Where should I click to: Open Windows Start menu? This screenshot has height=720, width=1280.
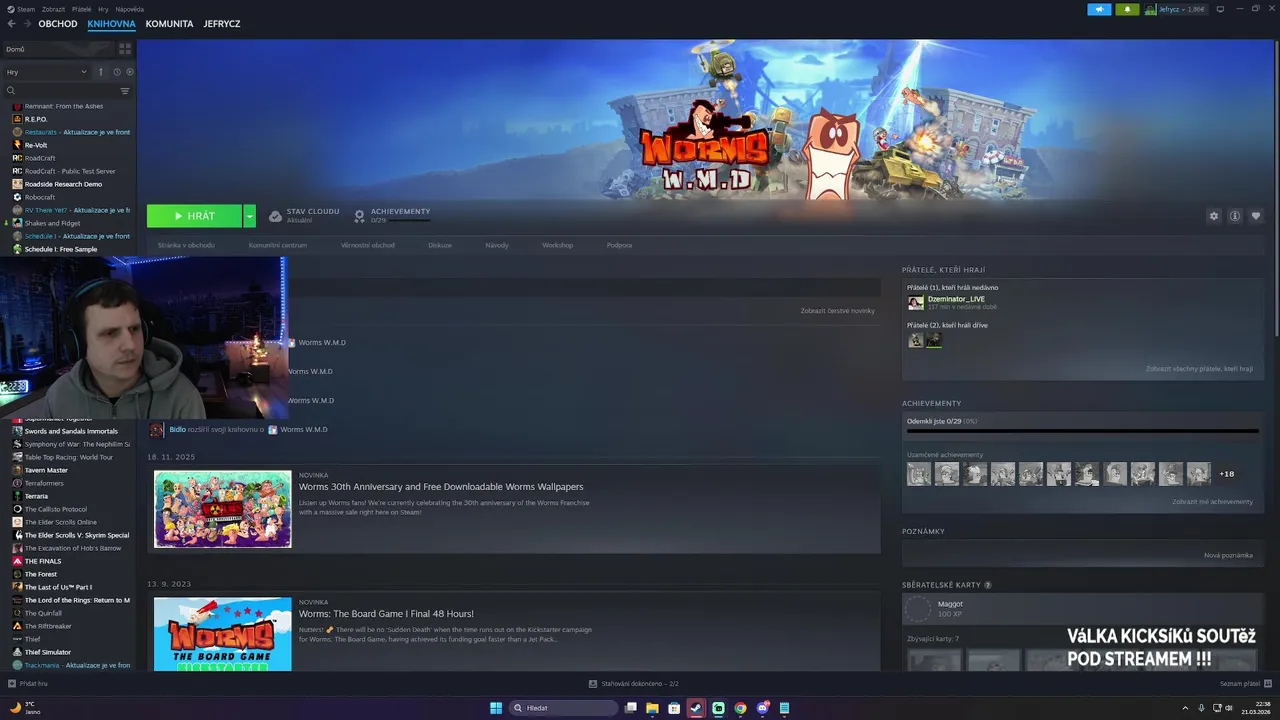pos(496,708)
